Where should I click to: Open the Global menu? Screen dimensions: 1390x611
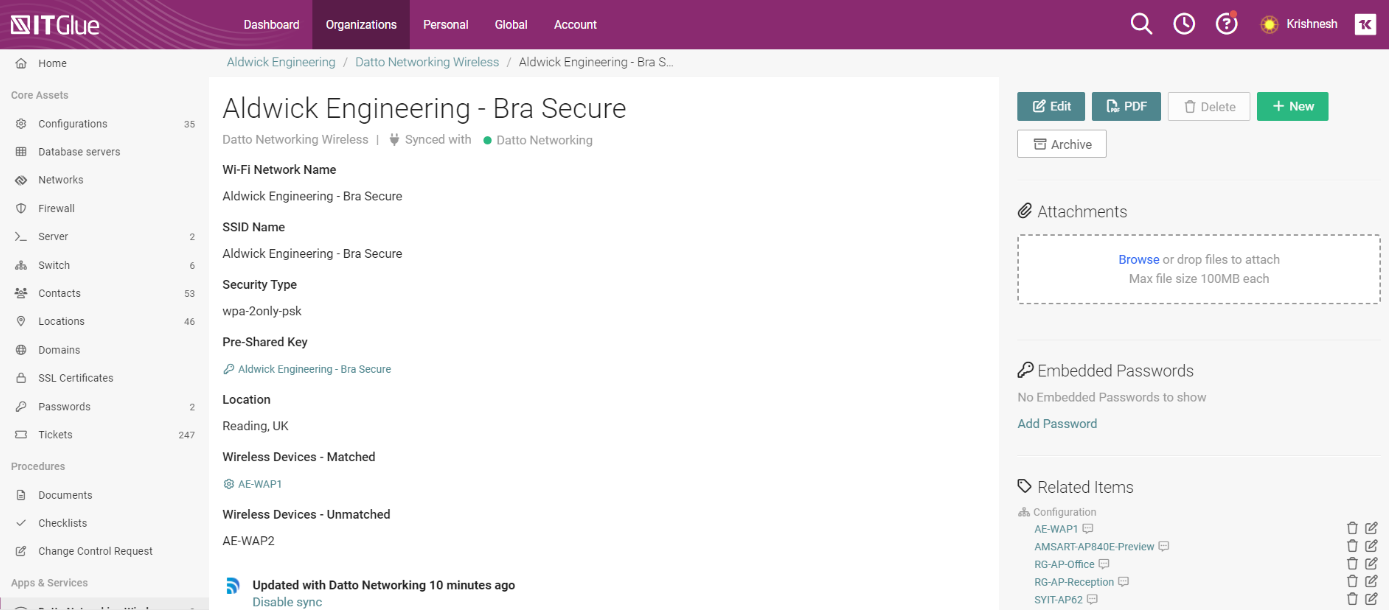[x=511, y=24]
